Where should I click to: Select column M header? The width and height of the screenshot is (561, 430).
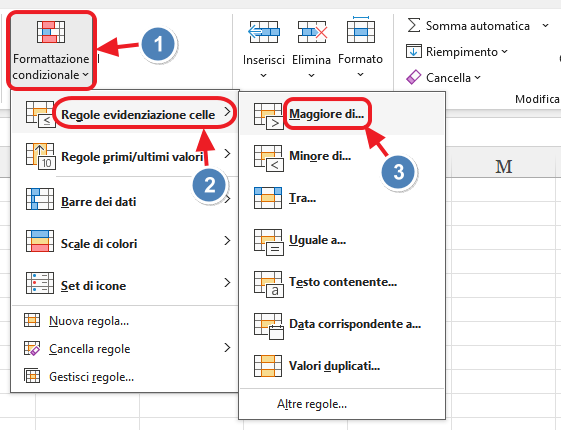(503, 166)
